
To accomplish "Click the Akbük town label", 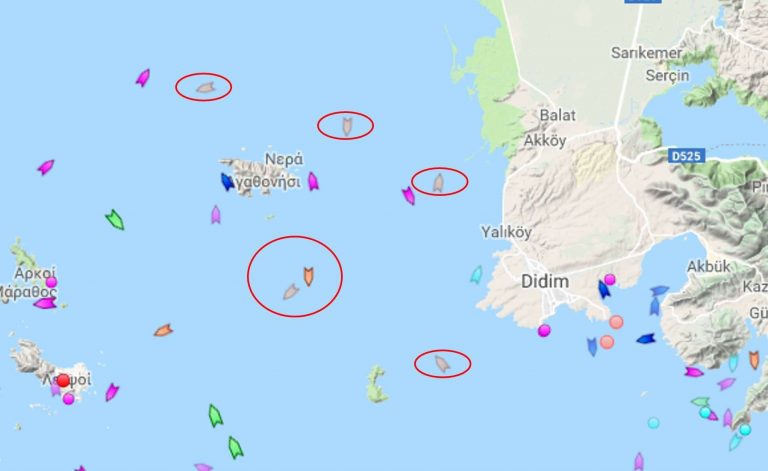I will 708,266.
